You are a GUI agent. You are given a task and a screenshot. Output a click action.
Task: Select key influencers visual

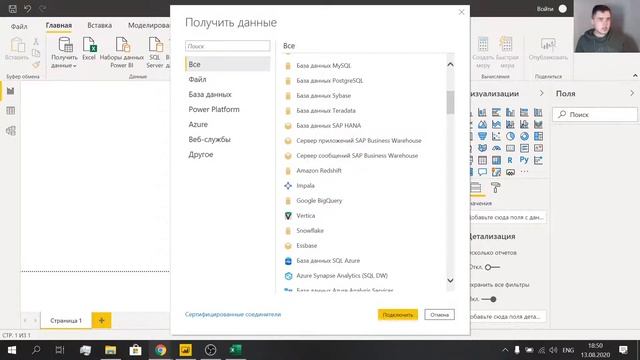pos(538,160)
